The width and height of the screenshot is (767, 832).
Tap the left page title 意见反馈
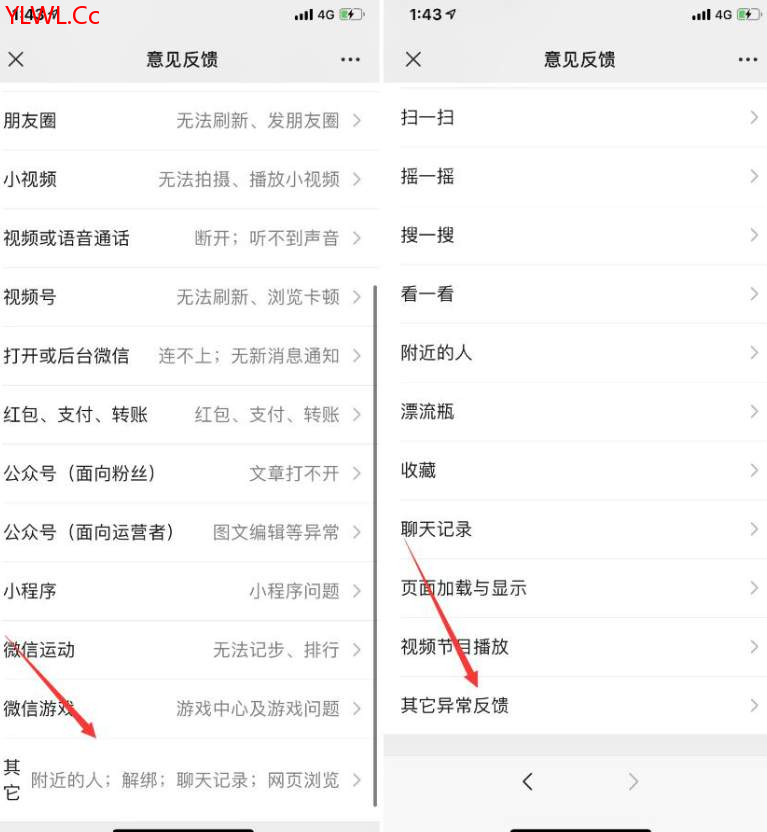pos(182,59)
